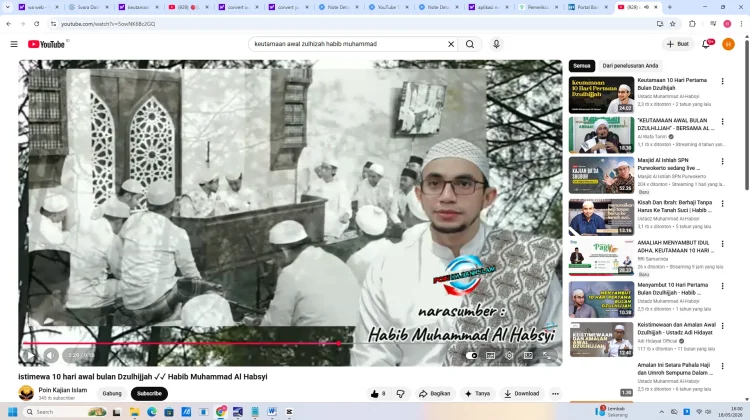Move the progress bar scrubber dot
The width and height of the screenshot is (750, 420).
(339, 343)
